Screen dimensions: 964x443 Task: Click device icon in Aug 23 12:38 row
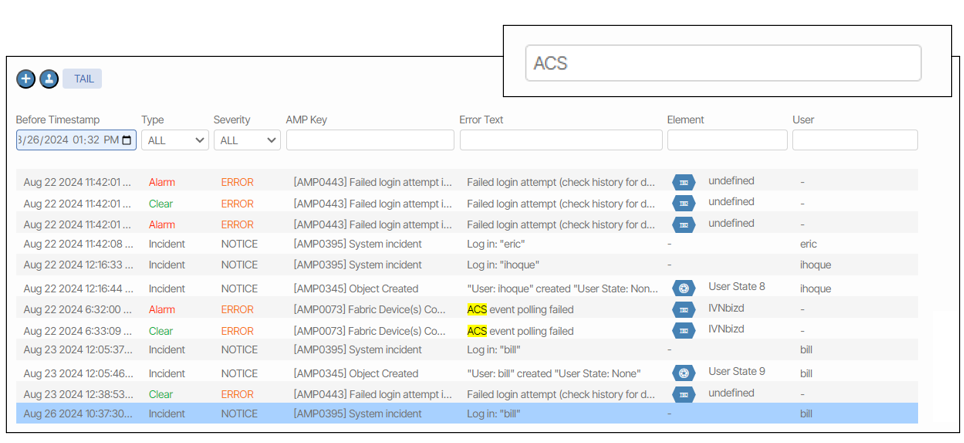point(683,395)
